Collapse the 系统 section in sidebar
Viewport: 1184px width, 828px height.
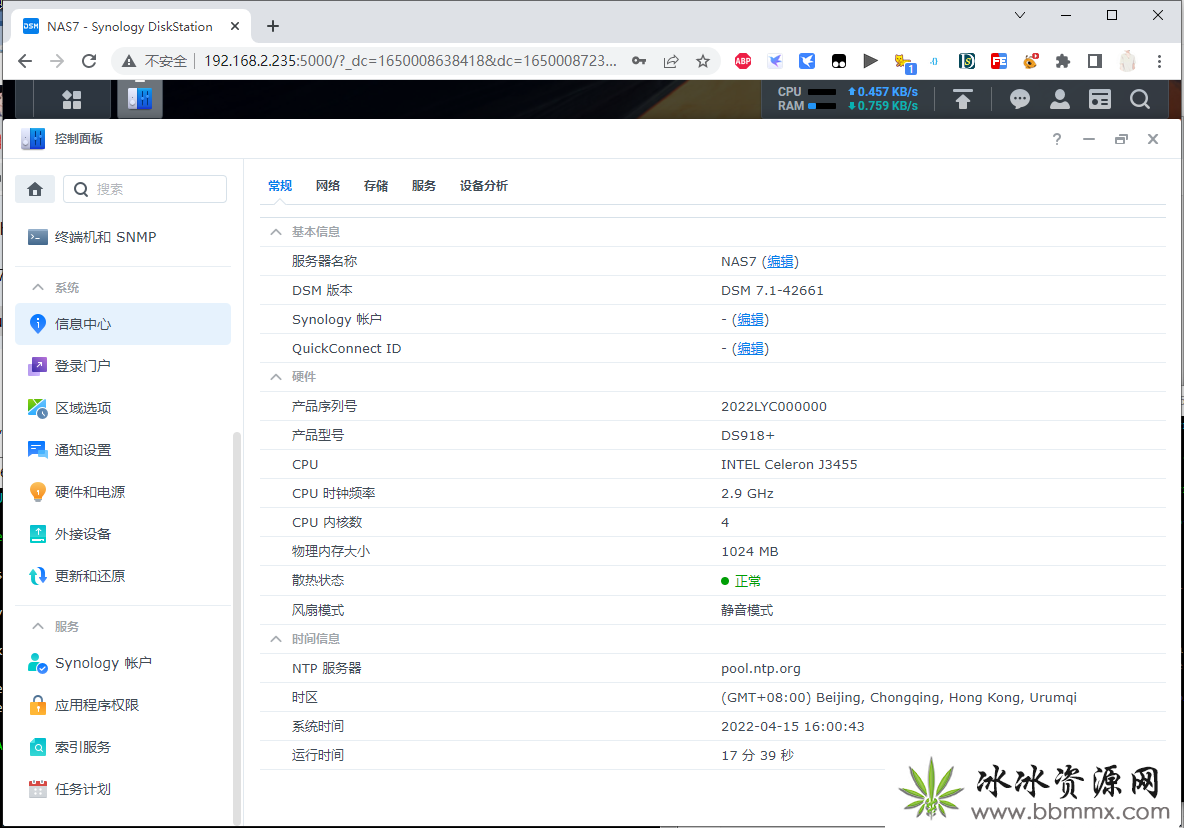(38, 288)
